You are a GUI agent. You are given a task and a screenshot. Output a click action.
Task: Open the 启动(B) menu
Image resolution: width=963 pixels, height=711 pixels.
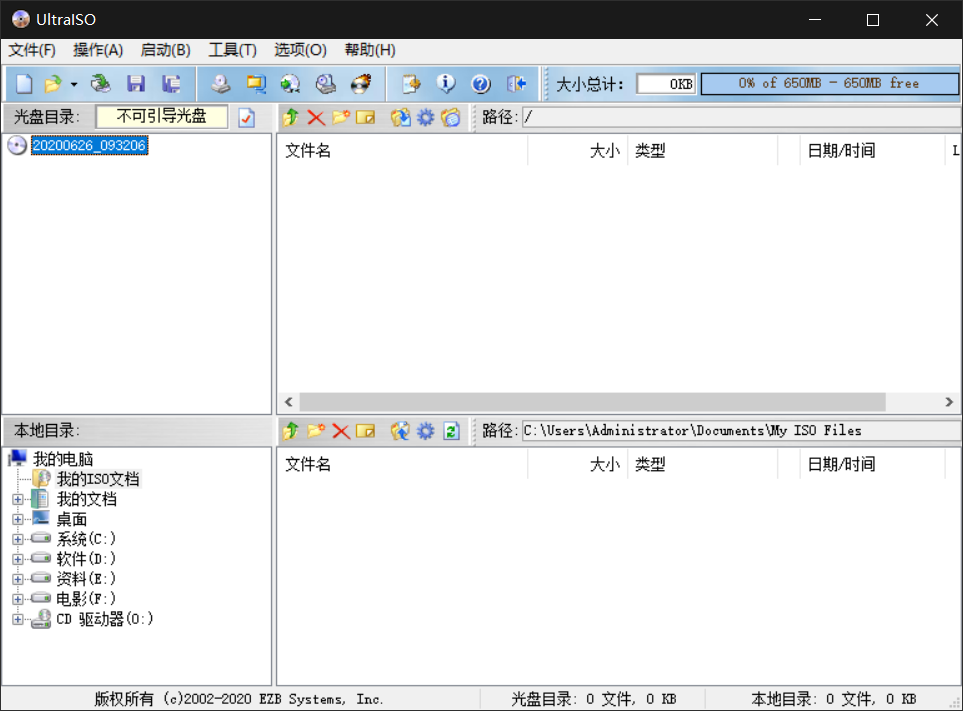[x=166, y=50]
